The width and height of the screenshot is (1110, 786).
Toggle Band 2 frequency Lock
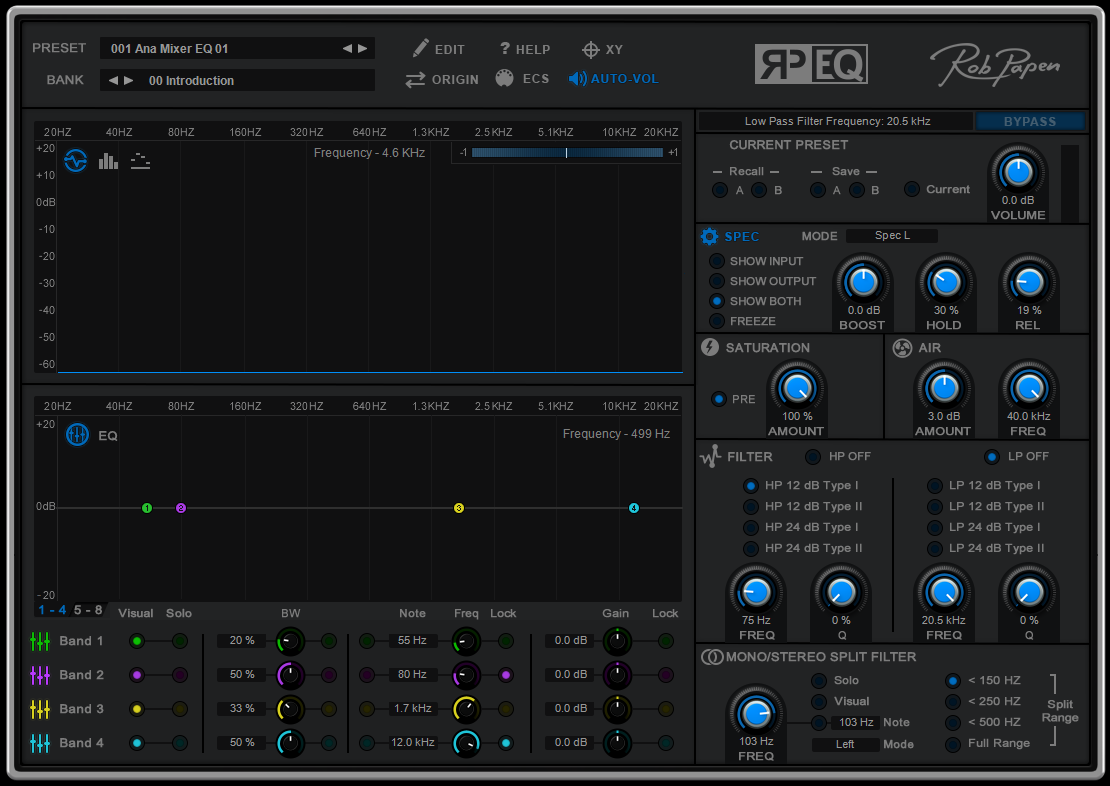[505, 675]
